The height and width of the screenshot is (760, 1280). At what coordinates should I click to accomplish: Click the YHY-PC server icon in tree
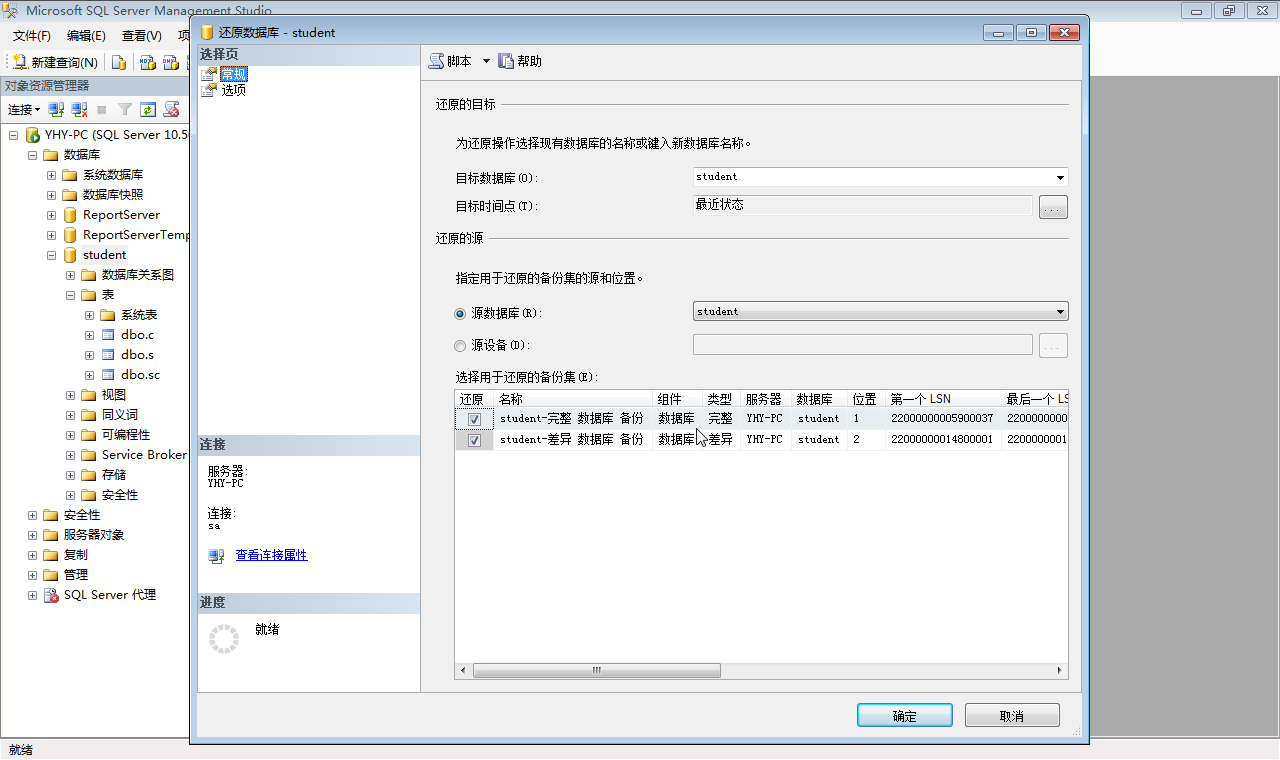point(32,135)
